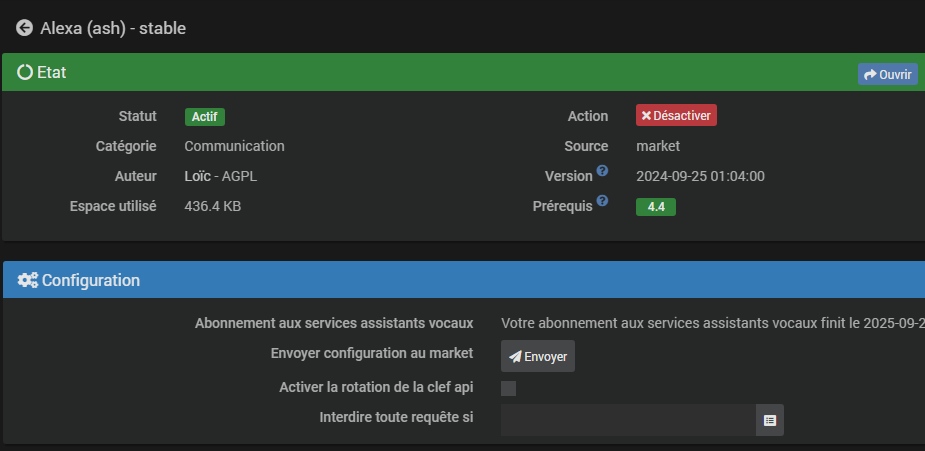The image size is (925, 451).
Task: Click the Désactiver button
Action: coord(676,116)
